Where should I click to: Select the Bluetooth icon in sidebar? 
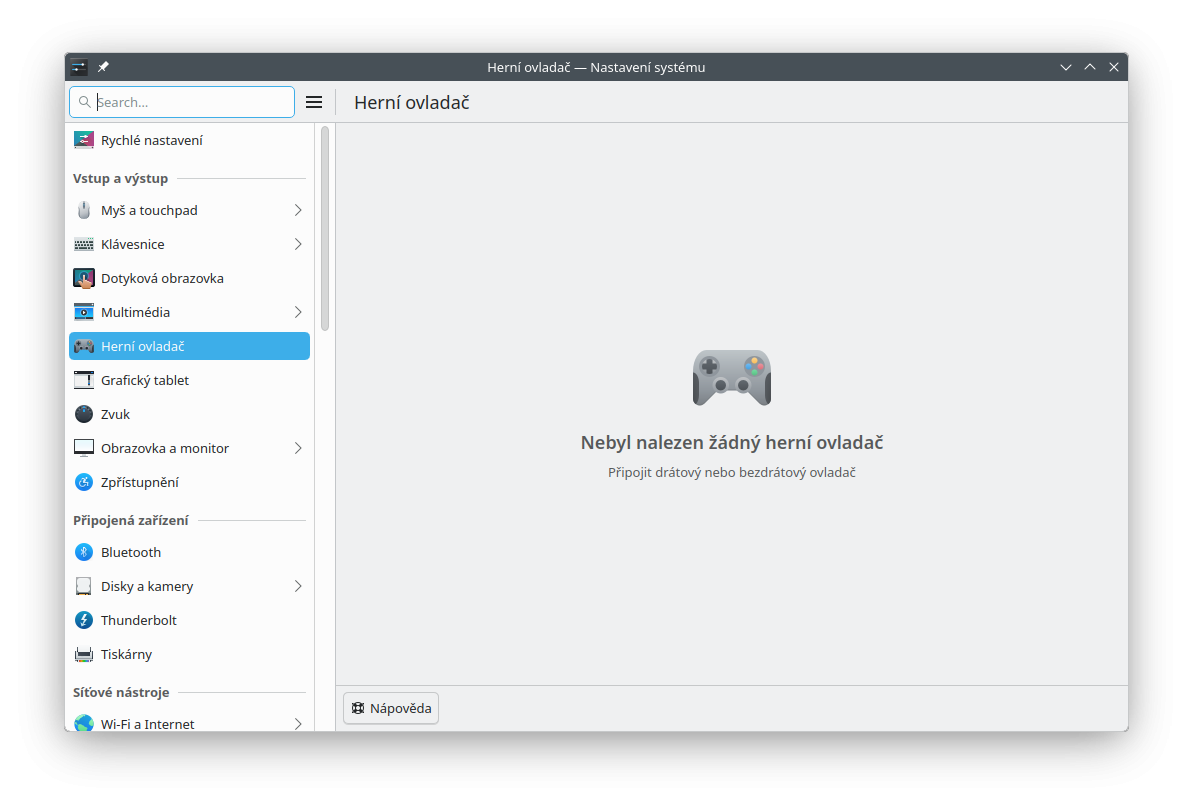(84, 552)
